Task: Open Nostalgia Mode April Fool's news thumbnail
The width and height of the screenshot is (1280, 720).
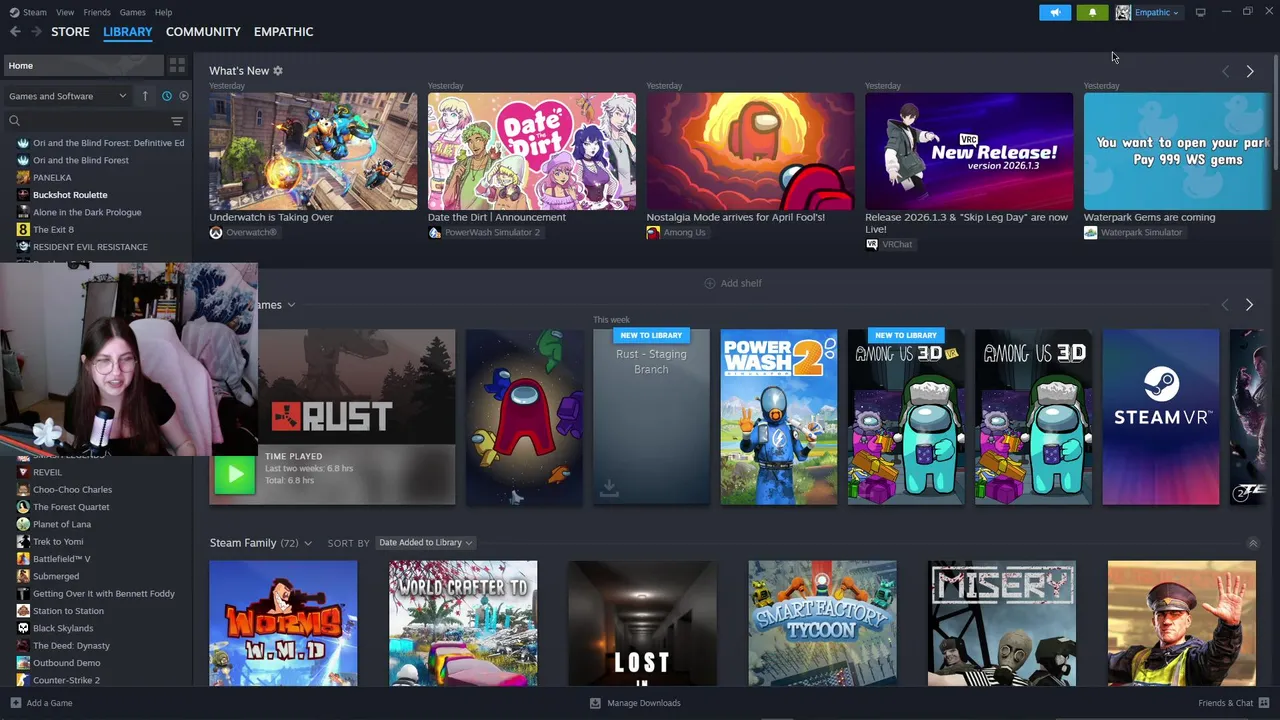Action: tap(750, 151)
